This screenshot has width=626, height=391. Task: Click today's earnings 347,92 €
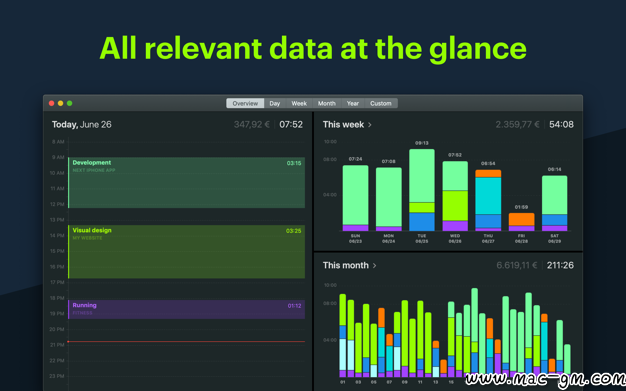252,125
